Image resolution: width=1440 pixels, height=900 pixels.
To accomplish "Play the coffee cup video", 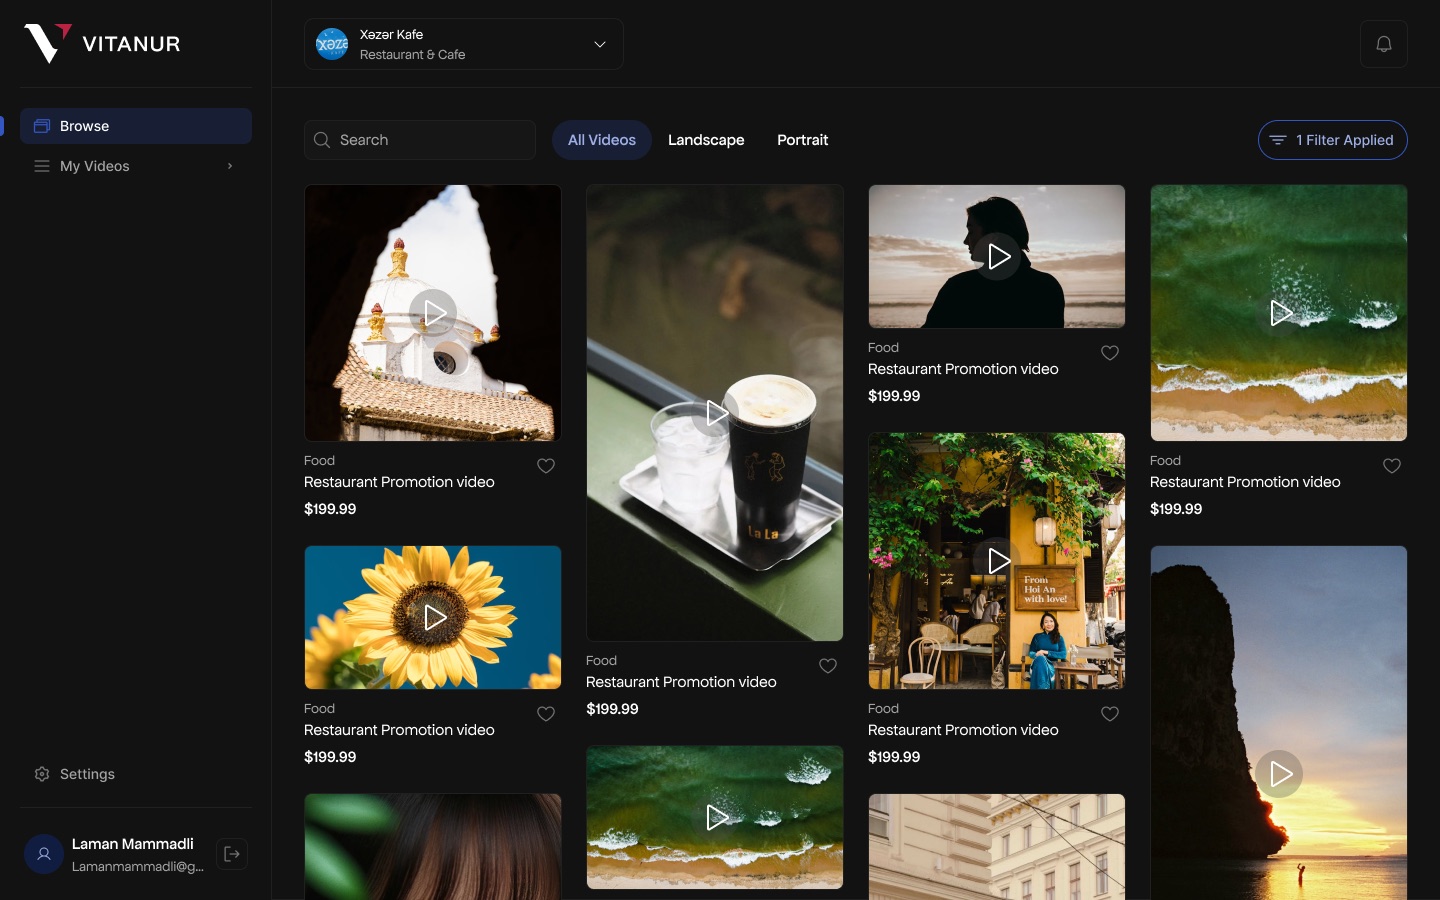I will click(715, 413).
